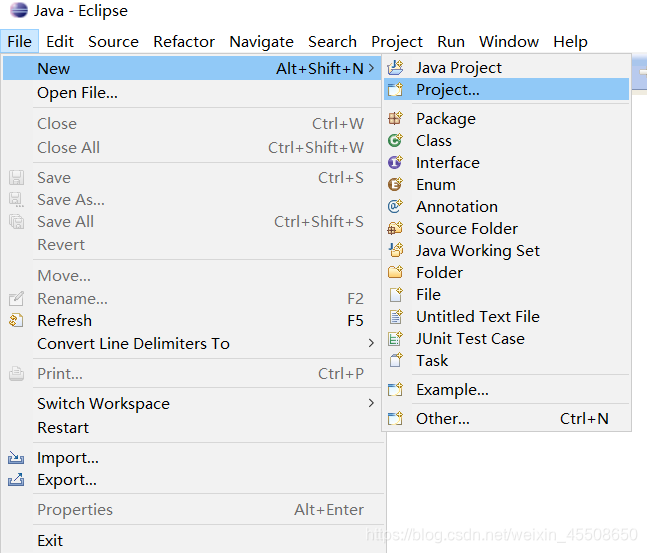Open the Navigate menu
This screenshot has height=553, width=647.
262,41
